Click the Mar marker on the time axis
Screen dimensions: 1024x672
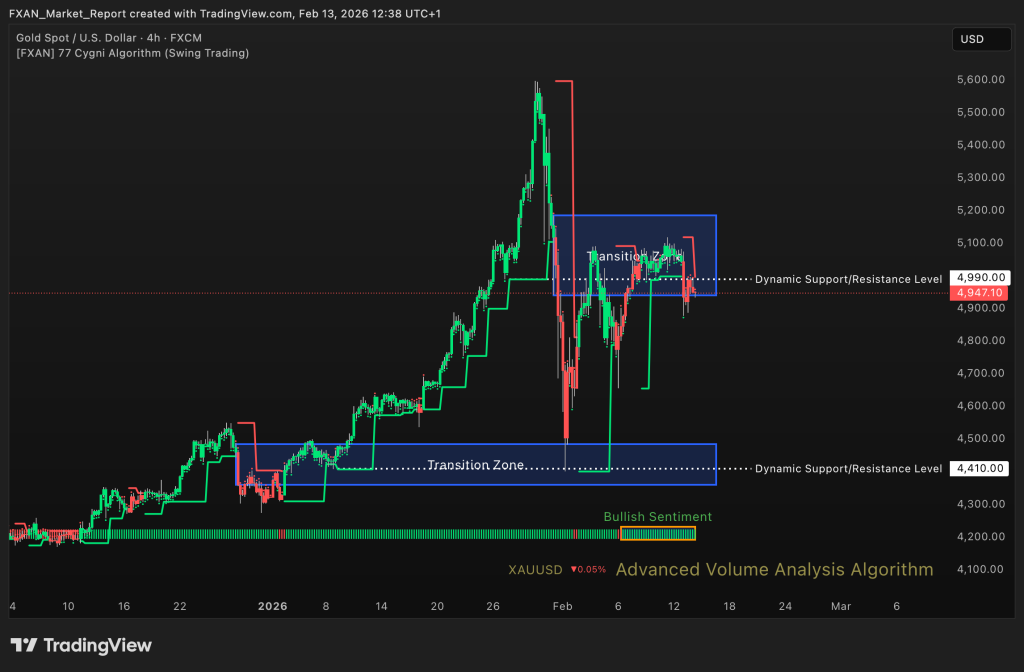(x=840, y=606)
